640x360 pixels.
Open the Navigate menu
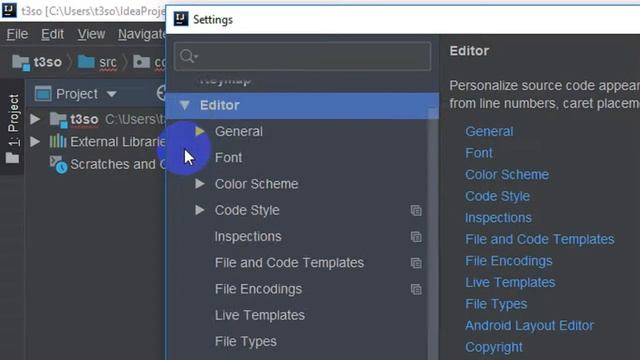142,34
